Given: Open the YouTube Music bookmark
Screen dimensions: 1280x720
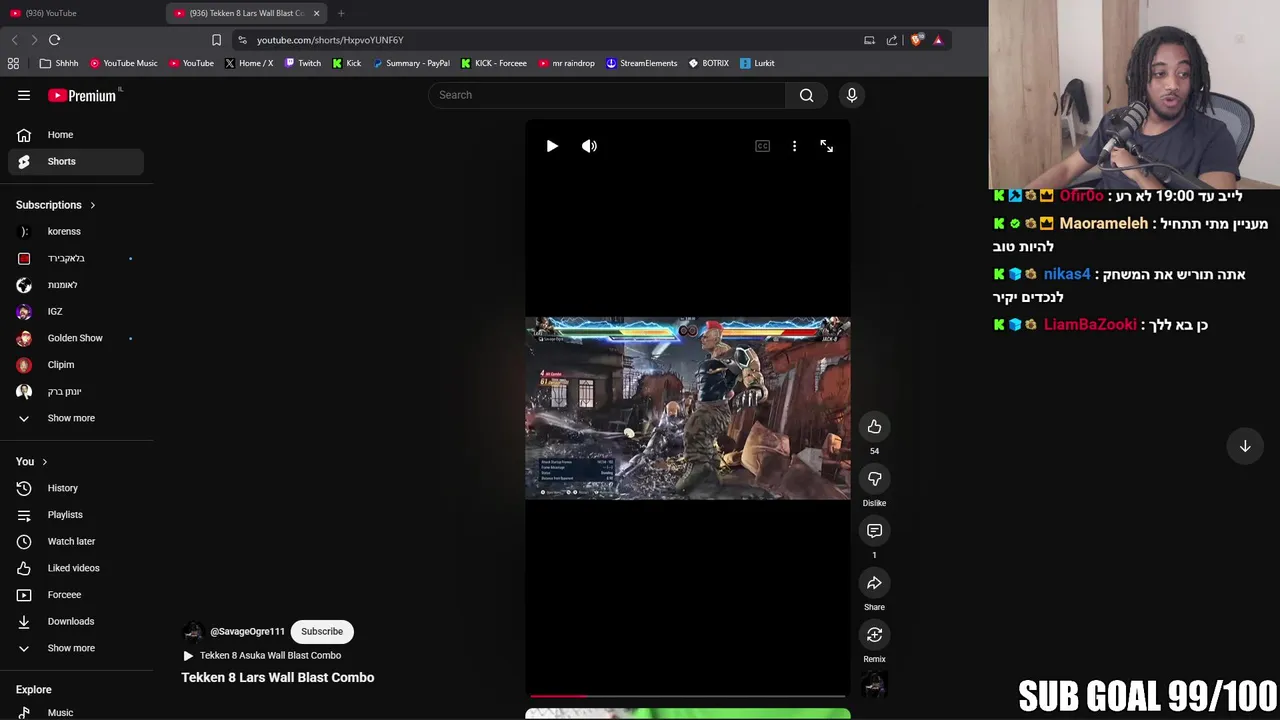Looking at the screenshot, I should pyautogui.click(x=124, y=63).
